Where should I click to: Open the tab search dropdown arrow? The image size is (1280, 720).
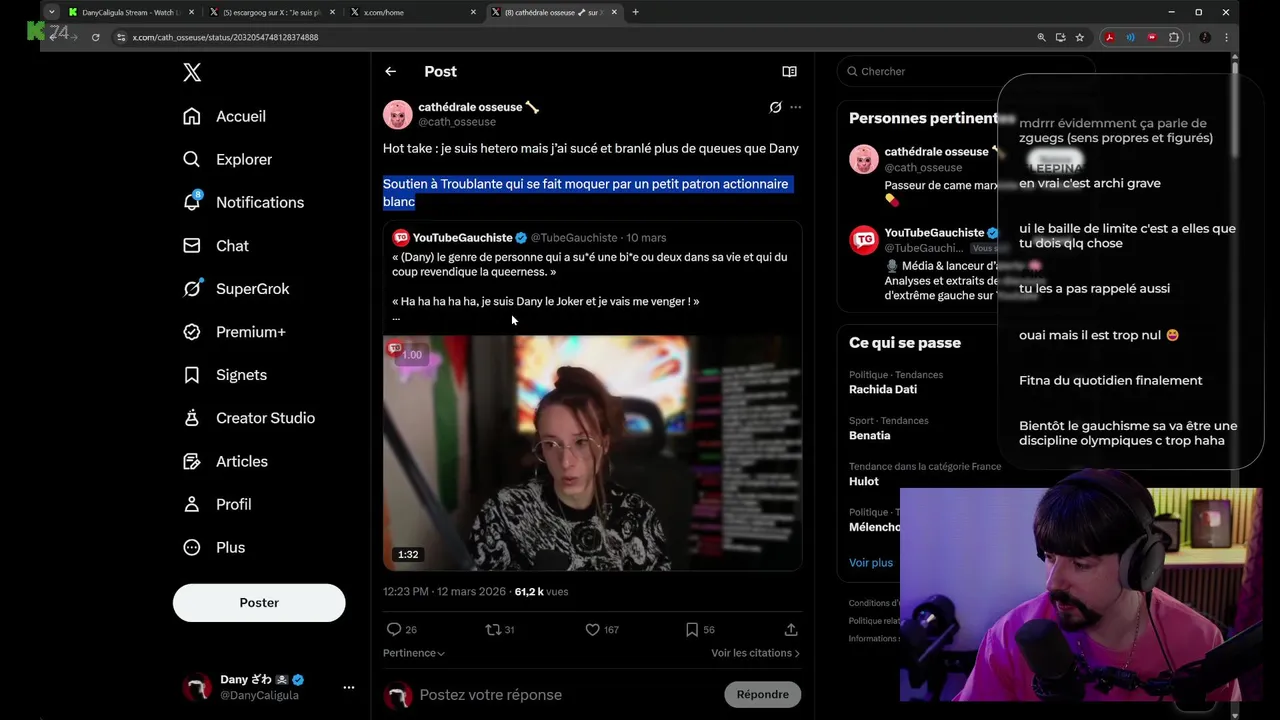pyautogui.click(x=51, y=12)
